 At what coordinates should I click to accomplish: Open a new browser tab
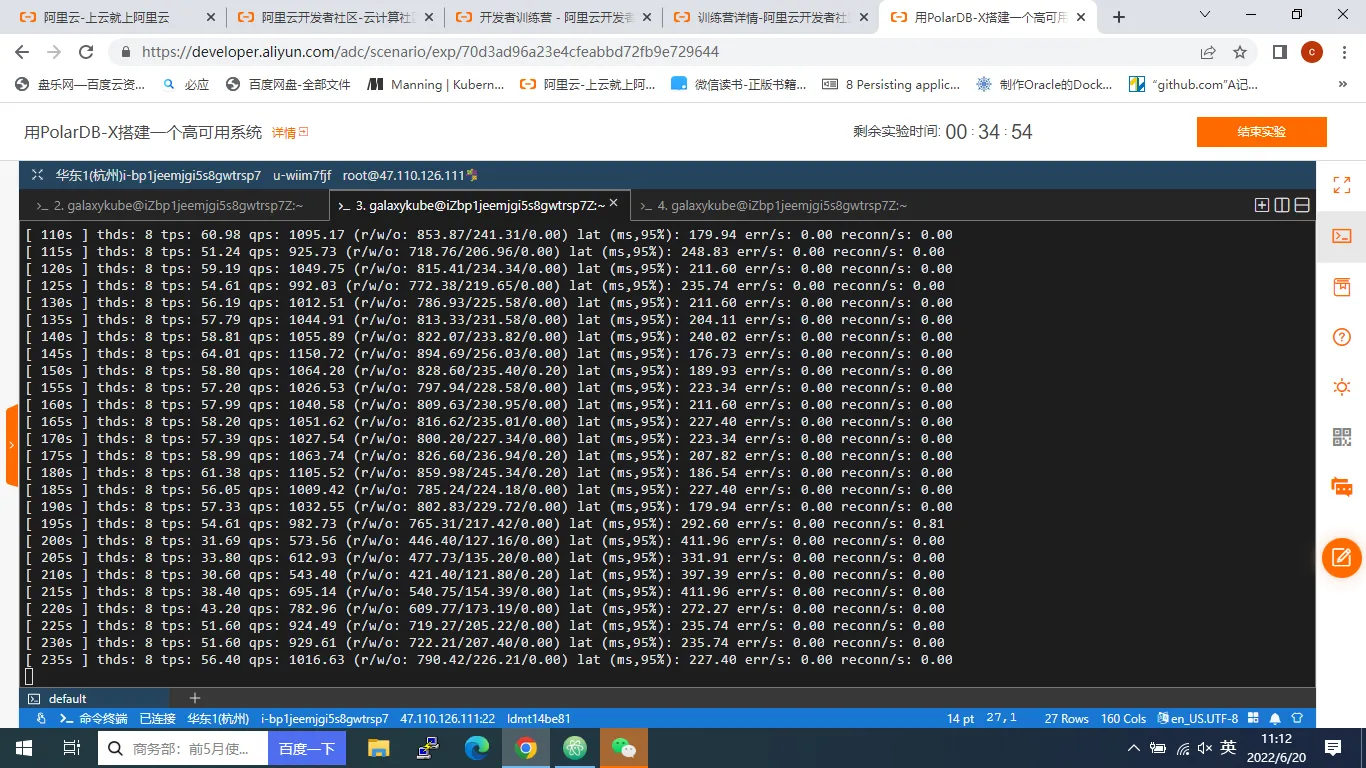tap(1119, 17)
